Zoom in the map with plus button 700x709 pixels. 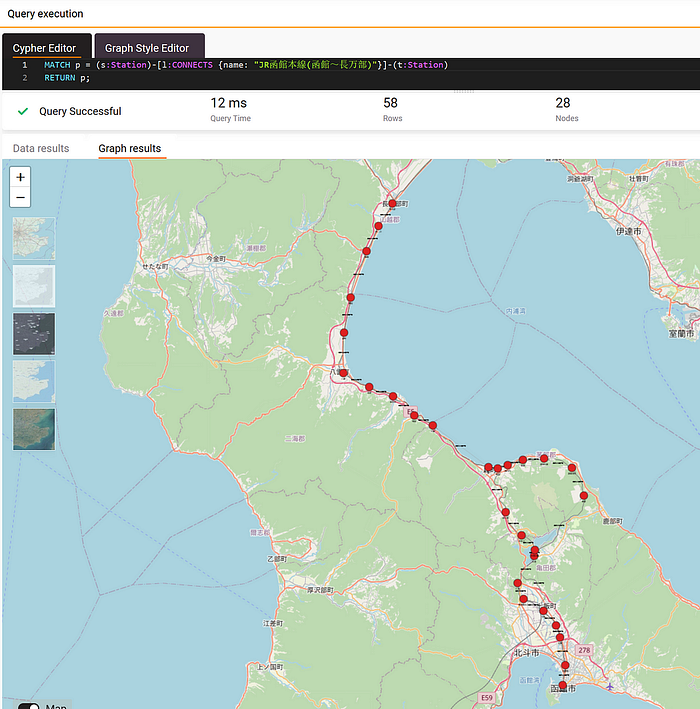point(20,177)
